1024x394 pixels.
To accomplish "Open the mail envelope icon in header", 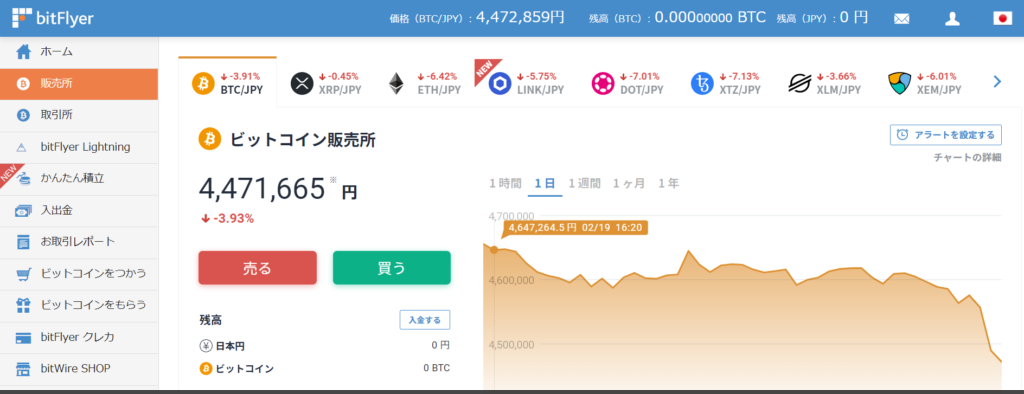I will tap(901, 19).
